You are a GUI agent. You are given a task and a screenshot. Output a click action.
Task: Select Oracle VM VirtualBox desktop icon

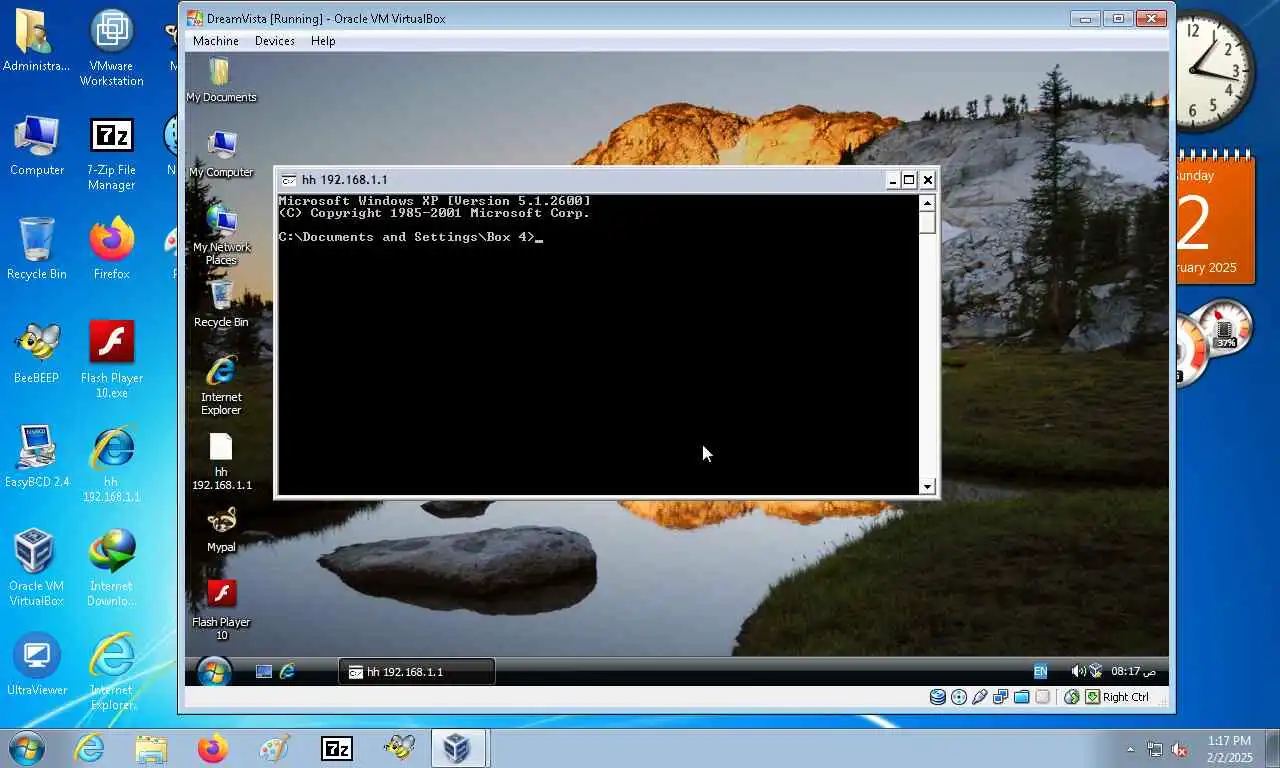tap(37, 569)
